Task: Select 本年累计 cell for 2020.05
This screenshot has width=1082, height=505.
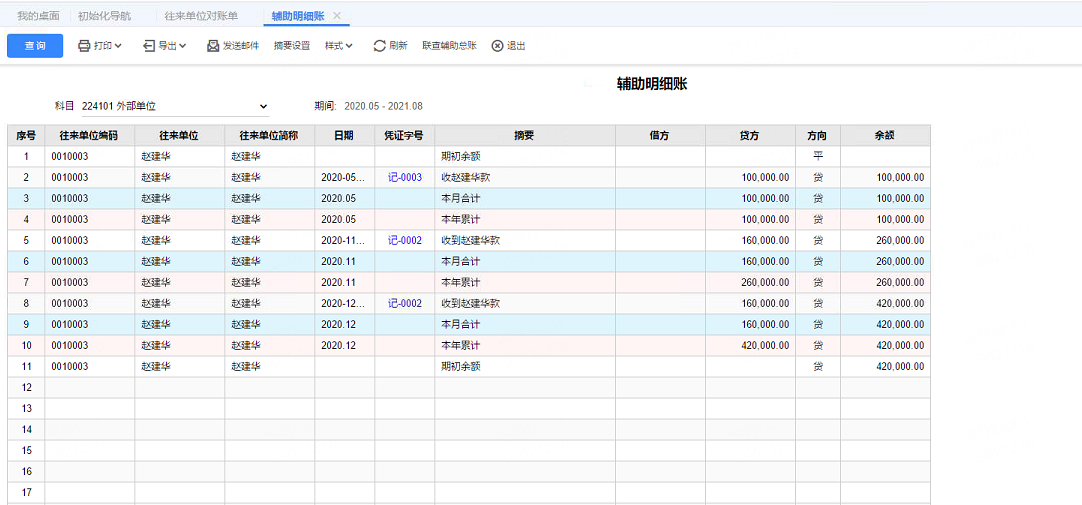Action: click(524, 219)
